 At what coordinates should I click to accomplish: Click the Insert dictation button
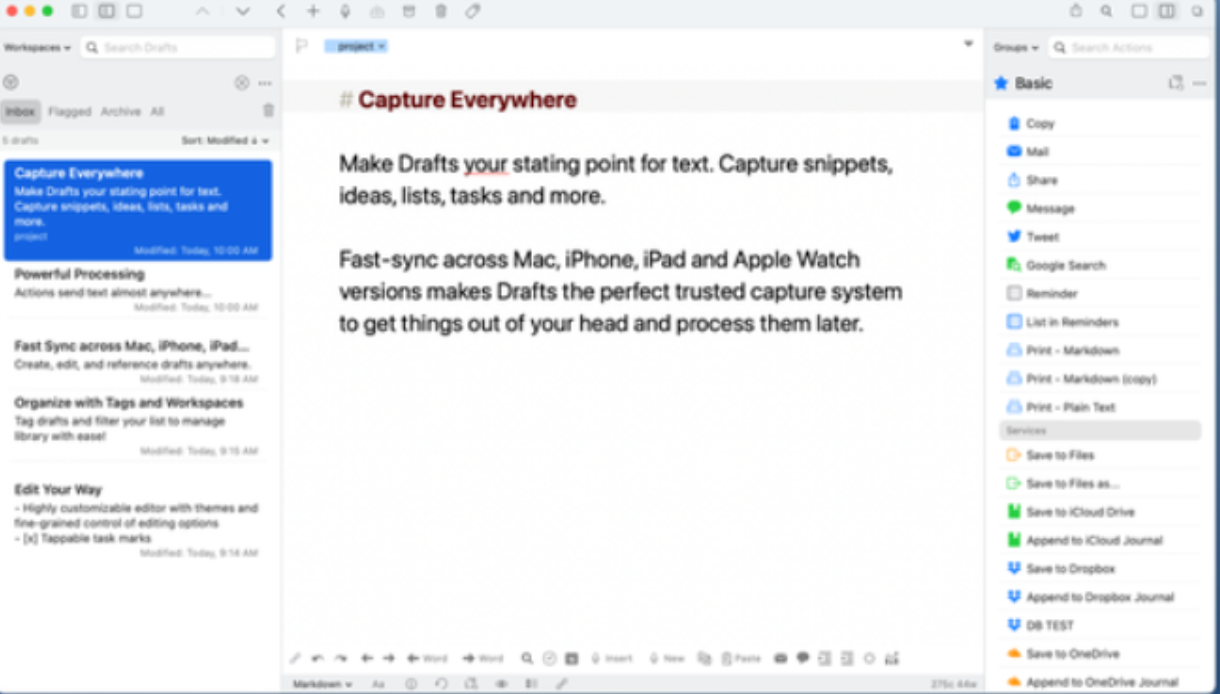(612, 658)
